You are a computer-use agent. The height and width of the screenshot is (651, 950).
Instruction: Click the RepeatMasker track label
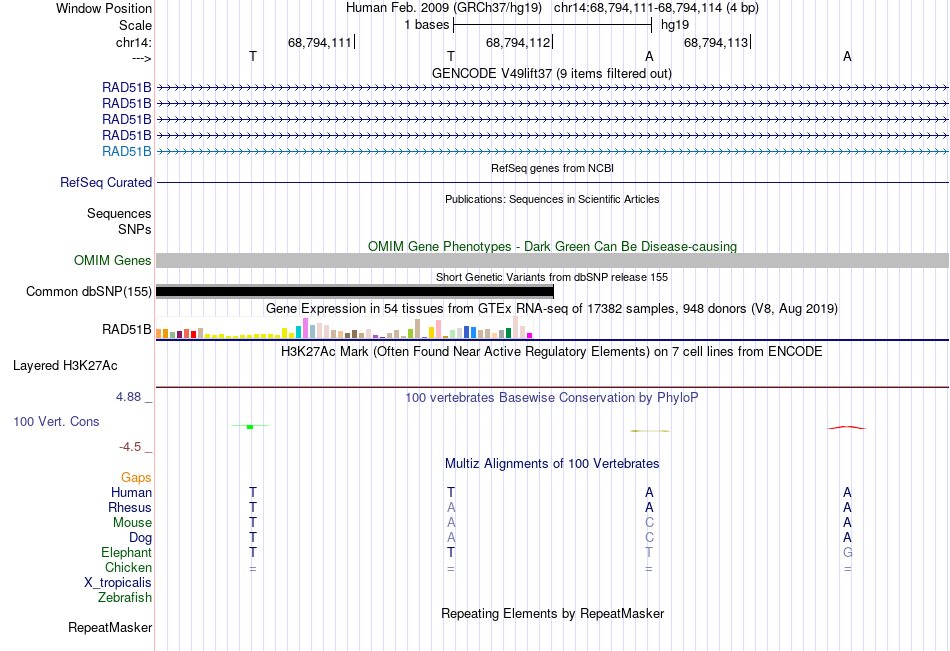coord(110,628)
